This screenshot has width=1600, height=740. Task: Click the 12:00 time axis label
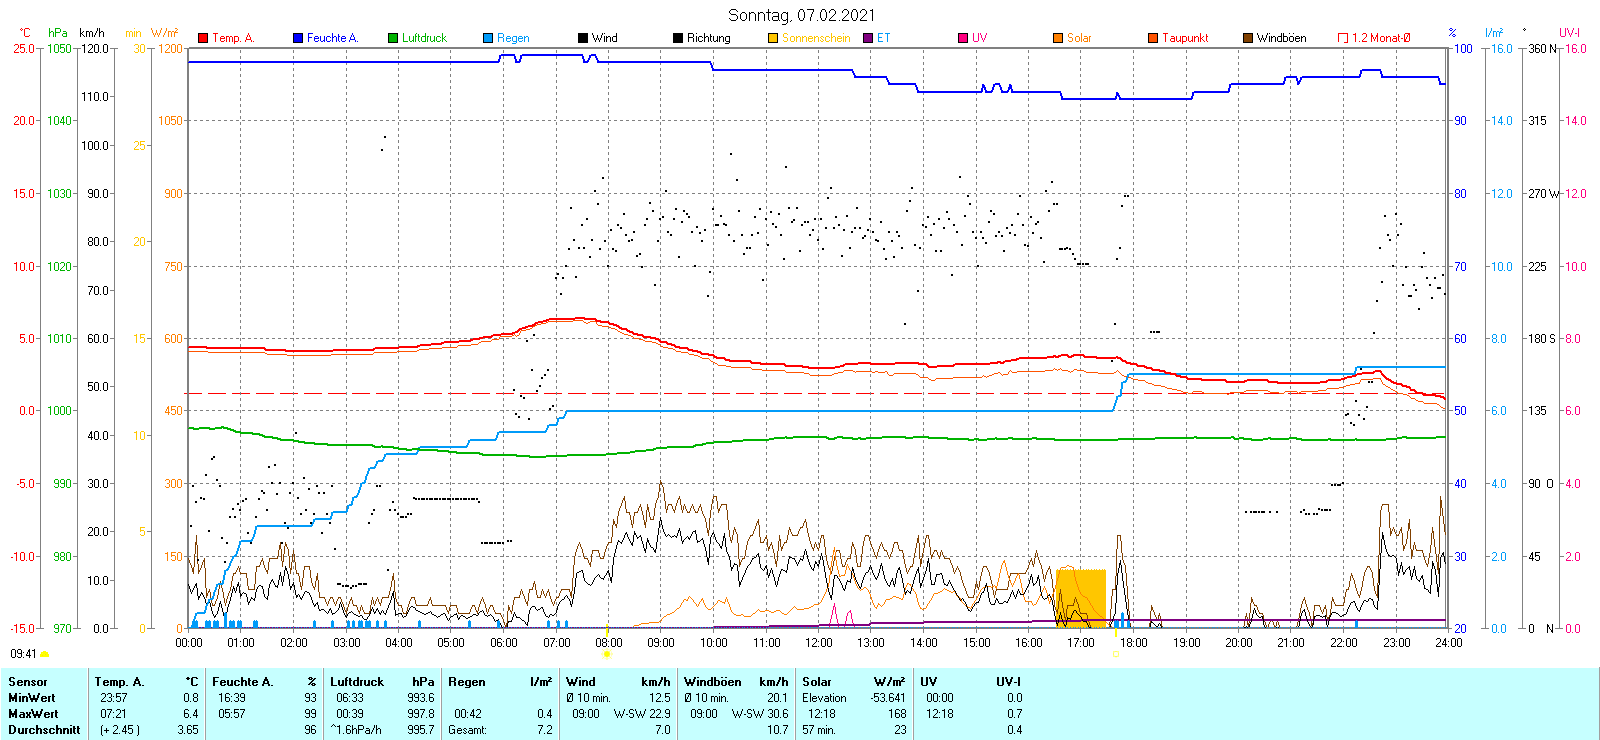click(x=818, y=643)
